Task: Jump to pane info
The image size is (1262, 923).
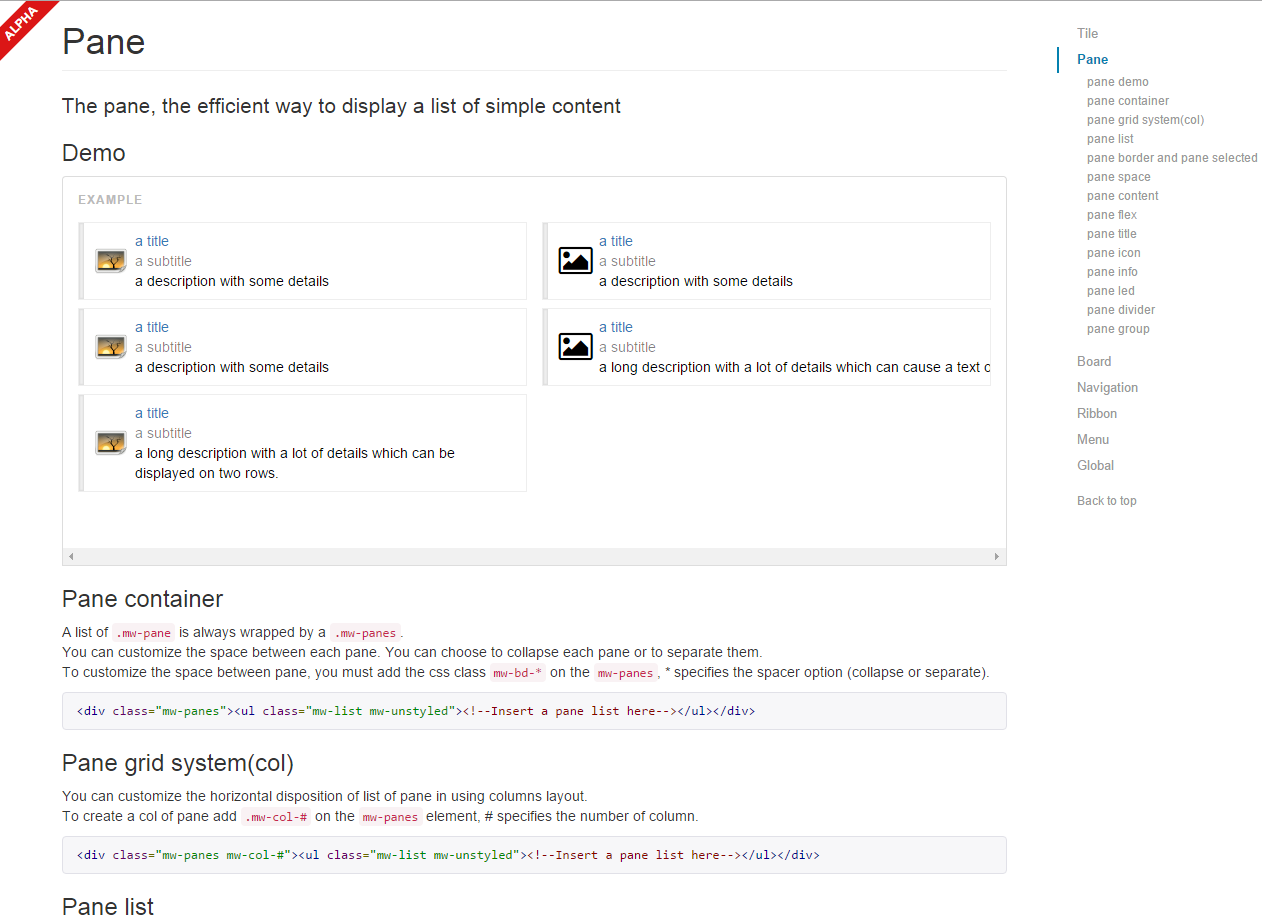Action: point(1112,272)
